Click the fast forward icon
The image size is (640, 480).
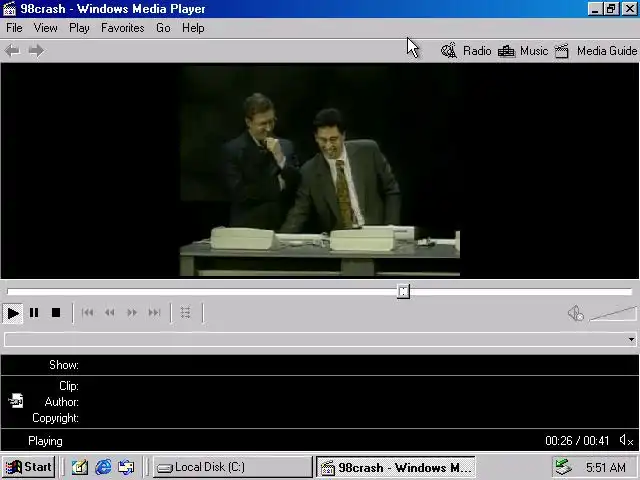132,313
